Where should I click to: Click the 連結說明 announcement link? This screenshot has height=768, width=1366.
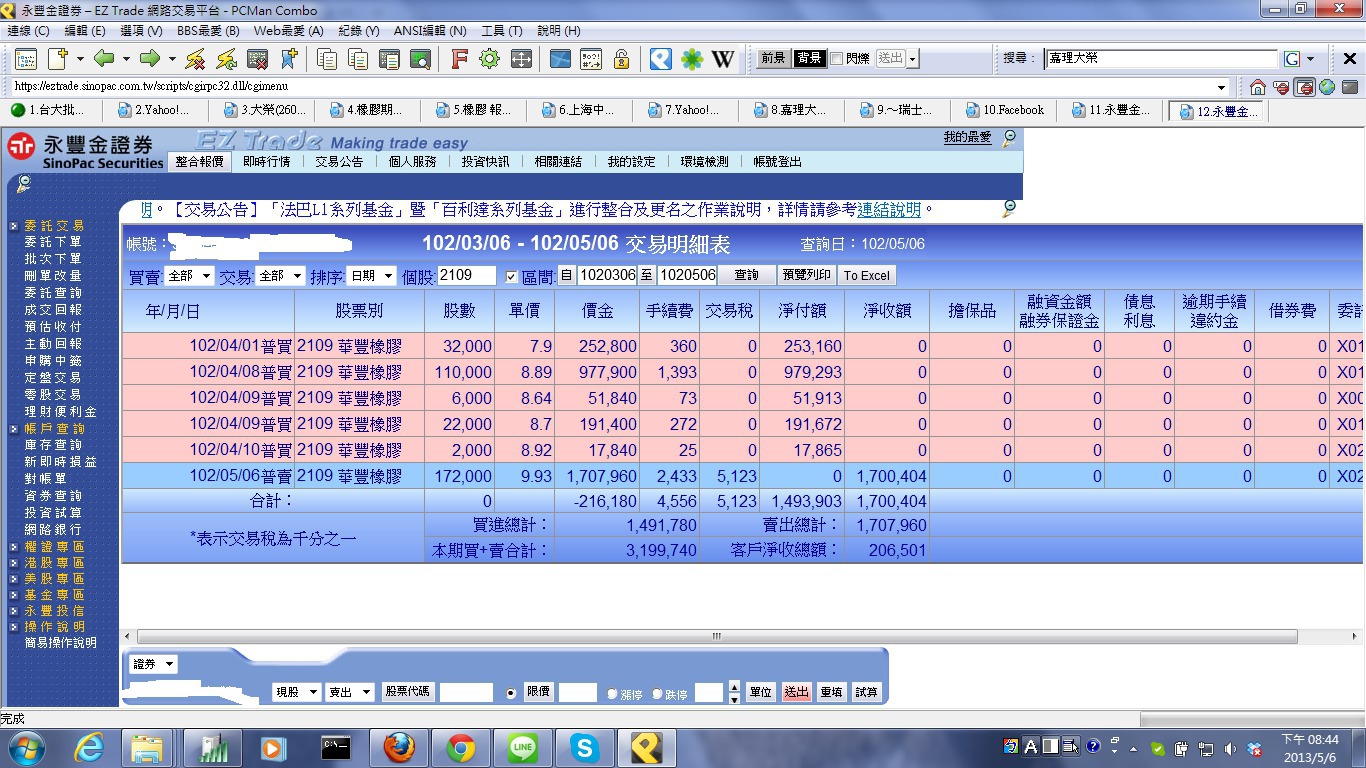(x=889, y=210)
